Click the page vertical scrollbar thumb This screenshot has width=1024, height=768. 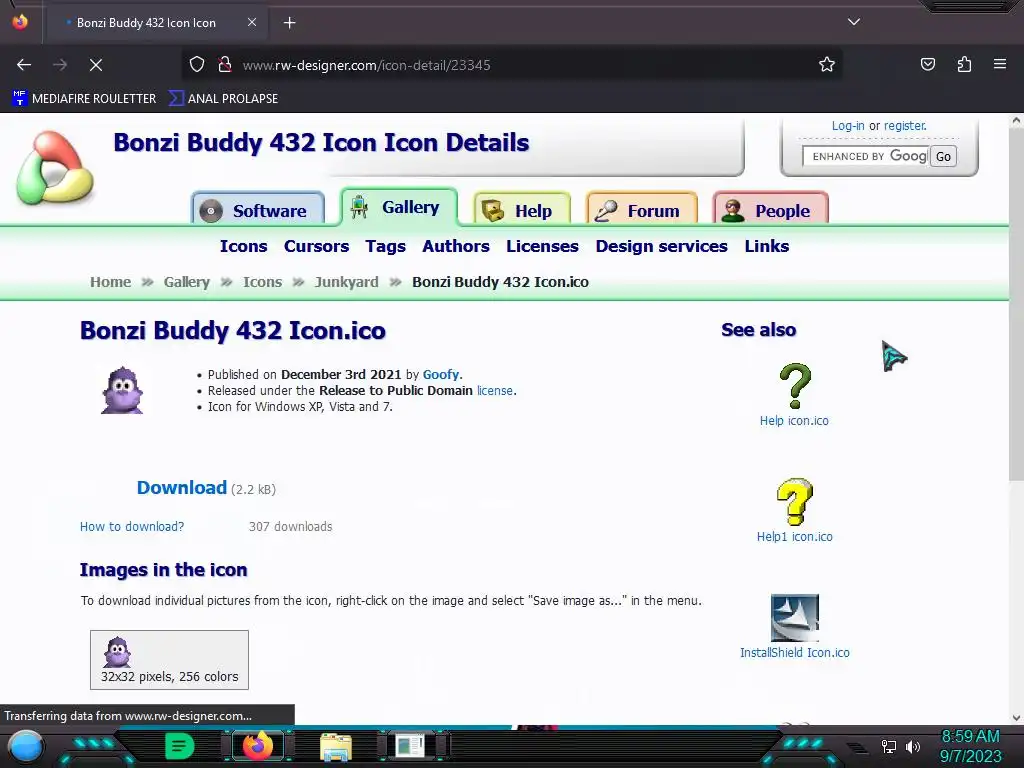tap(1016, 306)
